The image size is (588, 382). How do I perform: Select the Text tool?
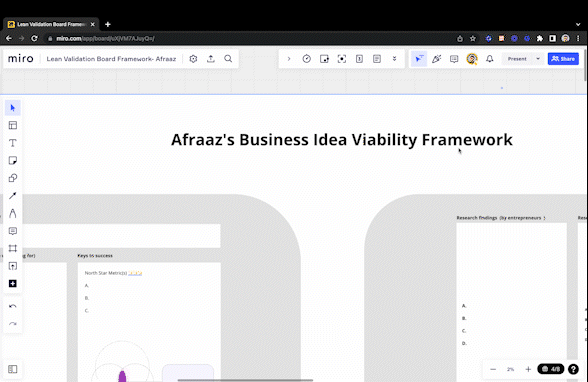(13, 143)
